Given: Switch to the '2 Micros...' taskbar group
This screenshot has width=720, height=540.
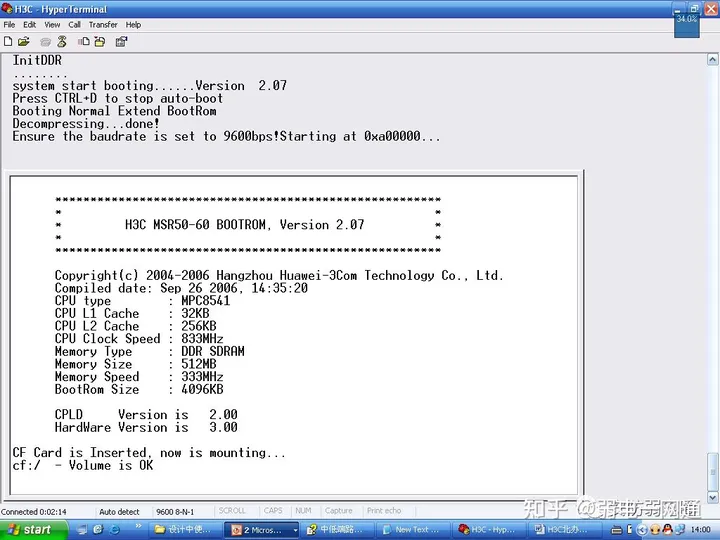Looking at the screenshot, I should (259, 530).
